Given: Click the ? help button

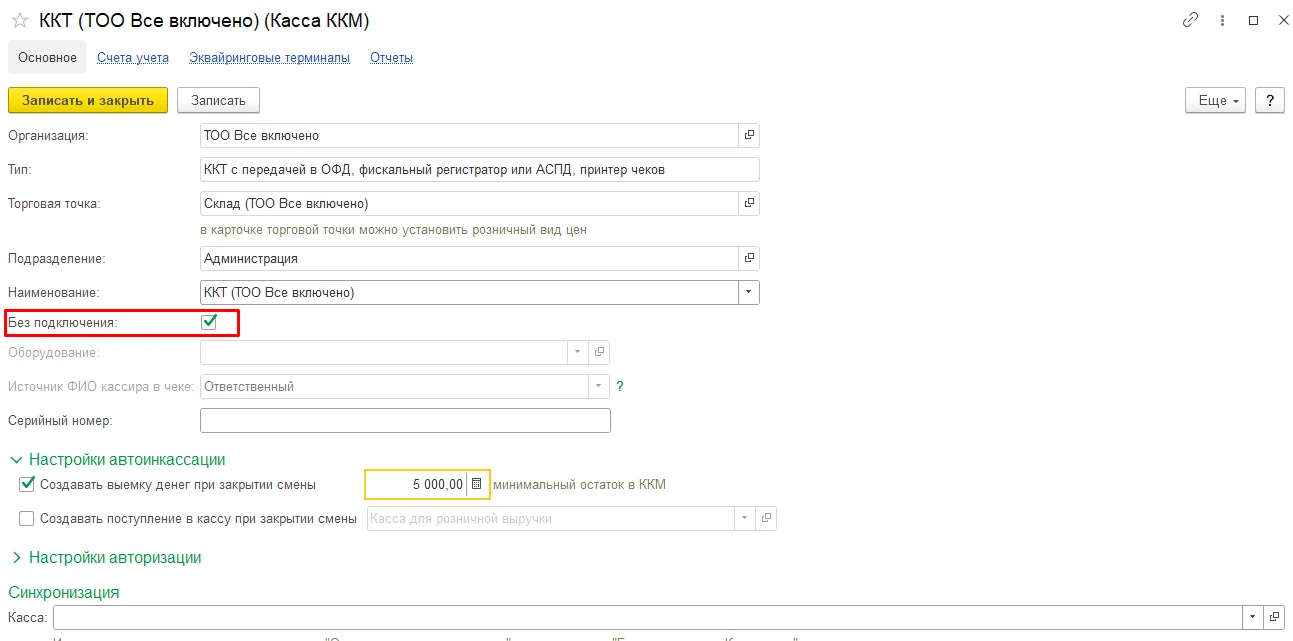Looking at the screenshot, I should pos(1269,100).
